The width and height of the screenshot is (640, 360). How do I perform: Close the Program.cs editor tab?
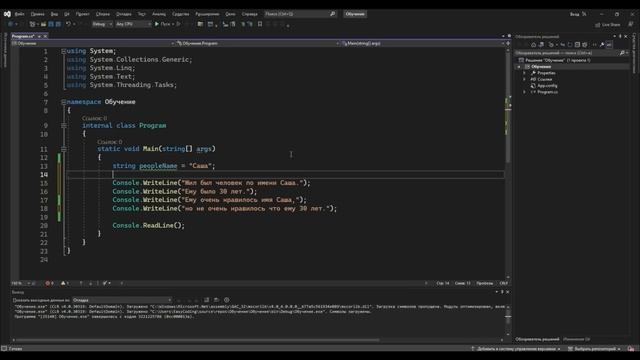(45, 36)
